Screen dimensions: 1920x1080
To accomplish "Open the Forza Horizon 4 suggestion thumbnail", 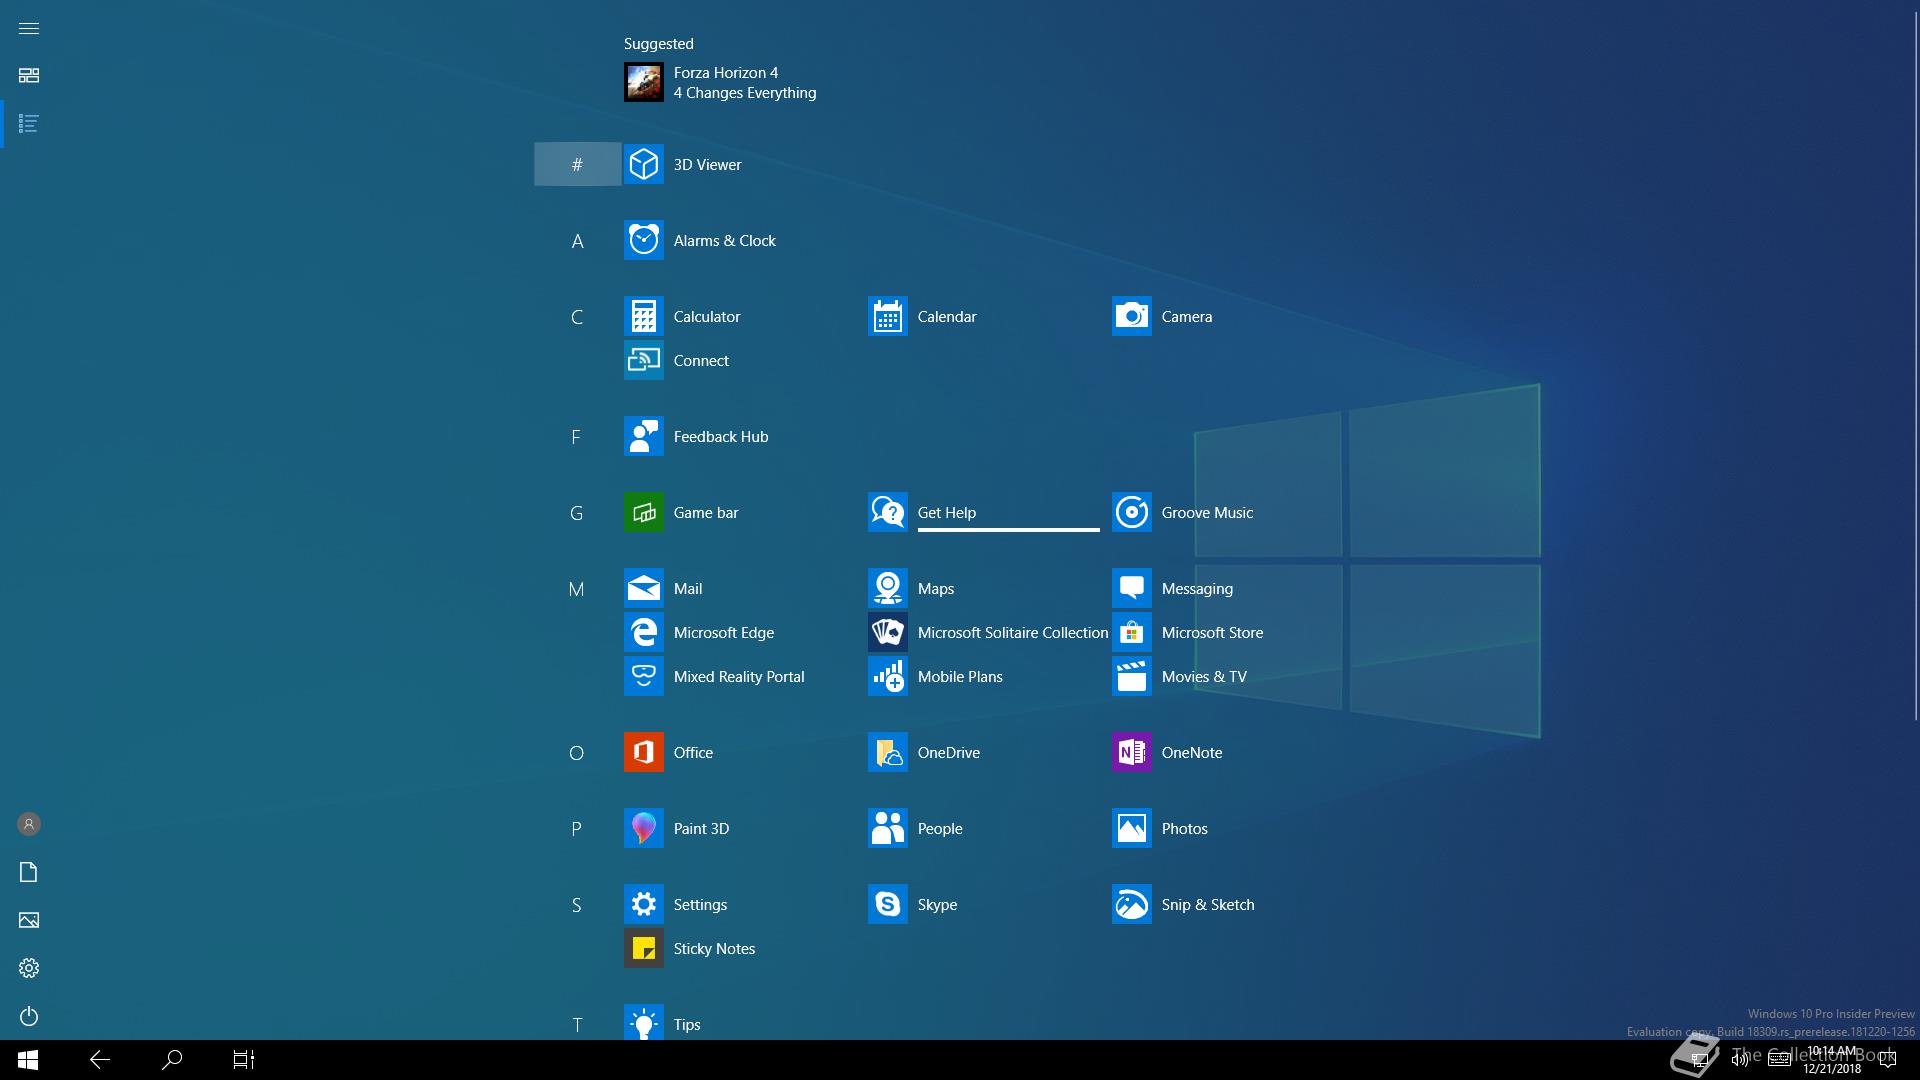I will click(x=643, y=82).
